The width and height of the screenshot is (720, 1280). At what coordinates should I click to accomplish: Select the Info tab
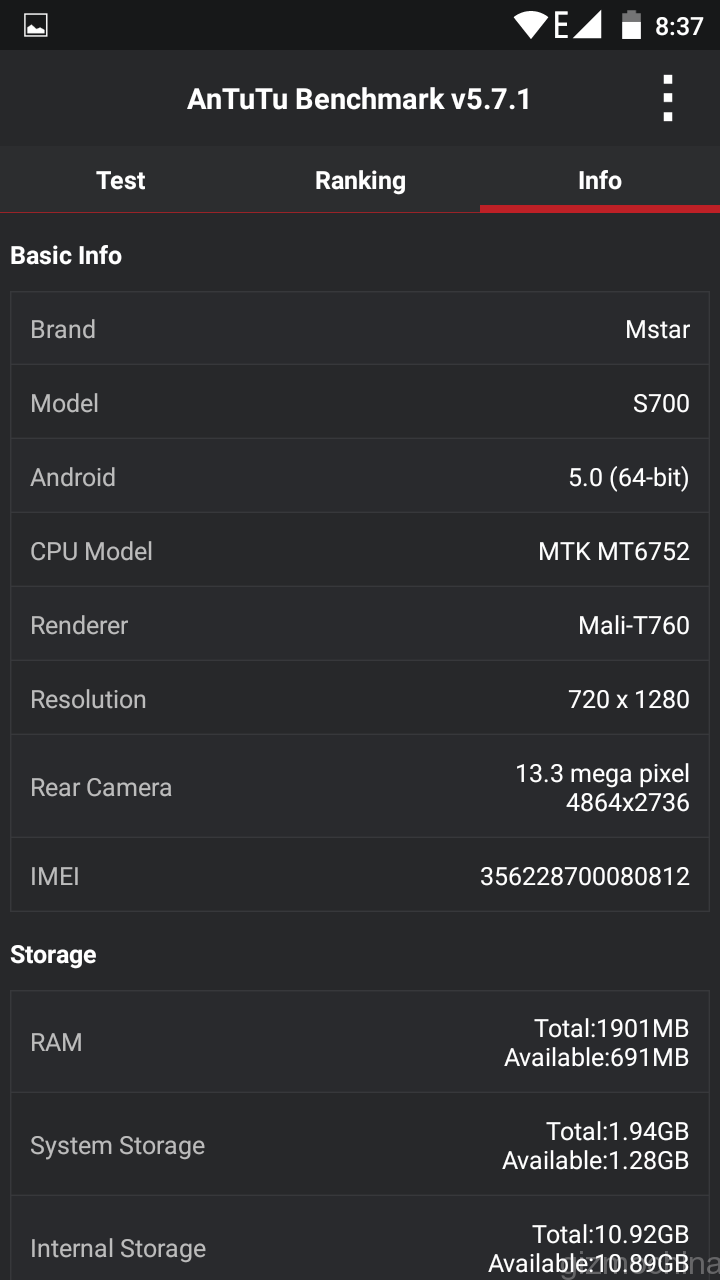(x=600, y=180)
